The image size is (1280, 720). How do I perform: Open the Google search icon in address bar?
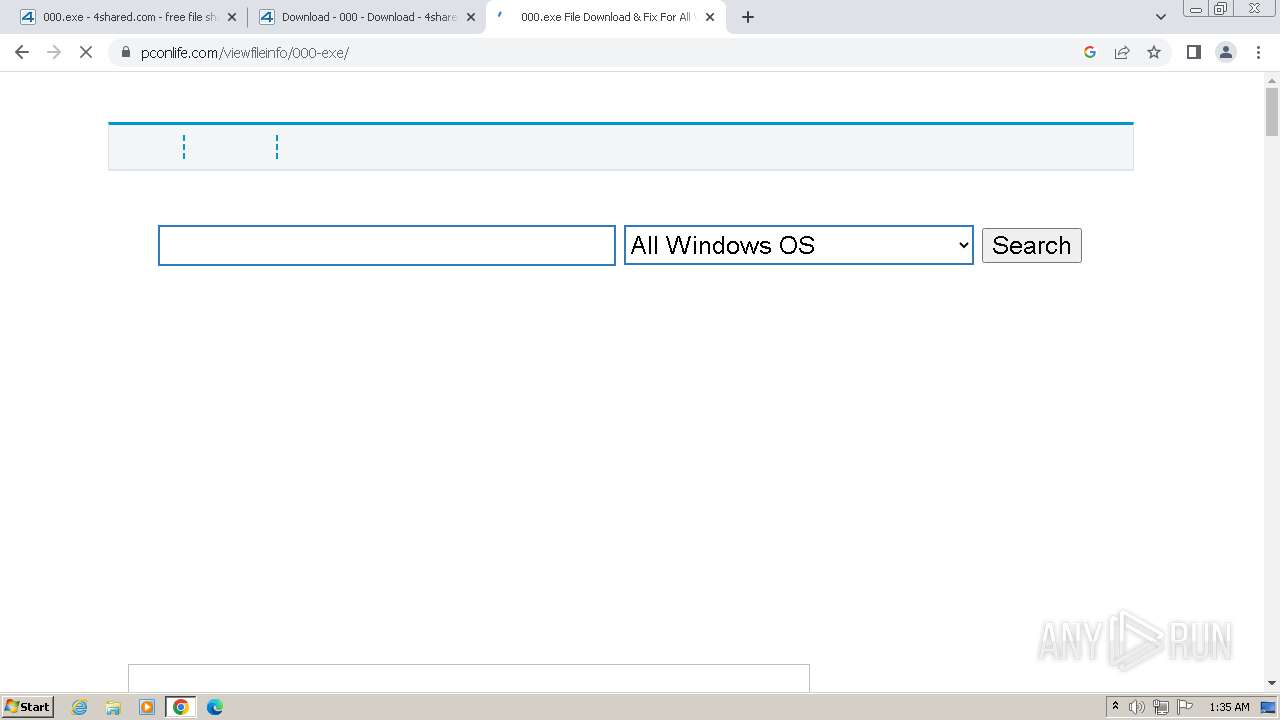click(x=1090, y=52)
